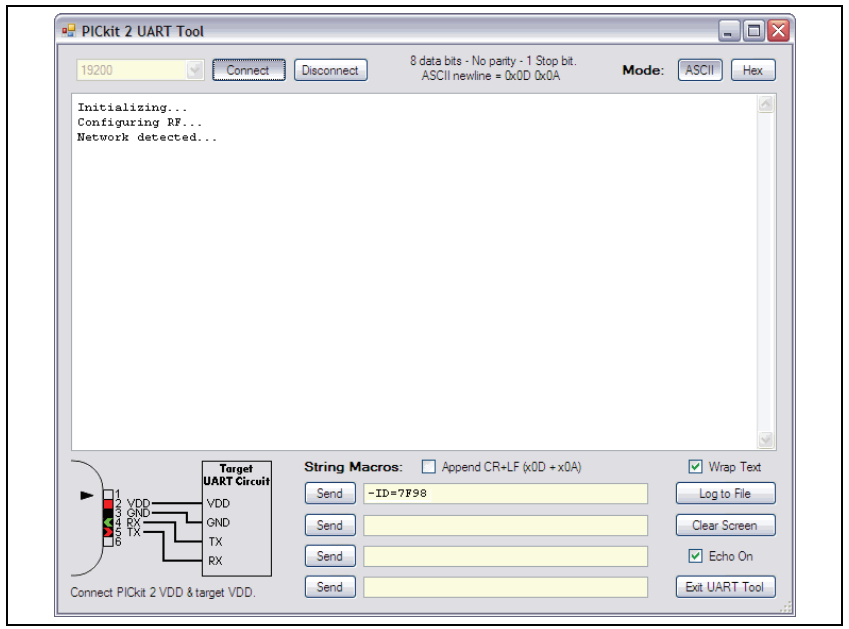Click the macro field containing -ID=7F98

pos(505,494)
